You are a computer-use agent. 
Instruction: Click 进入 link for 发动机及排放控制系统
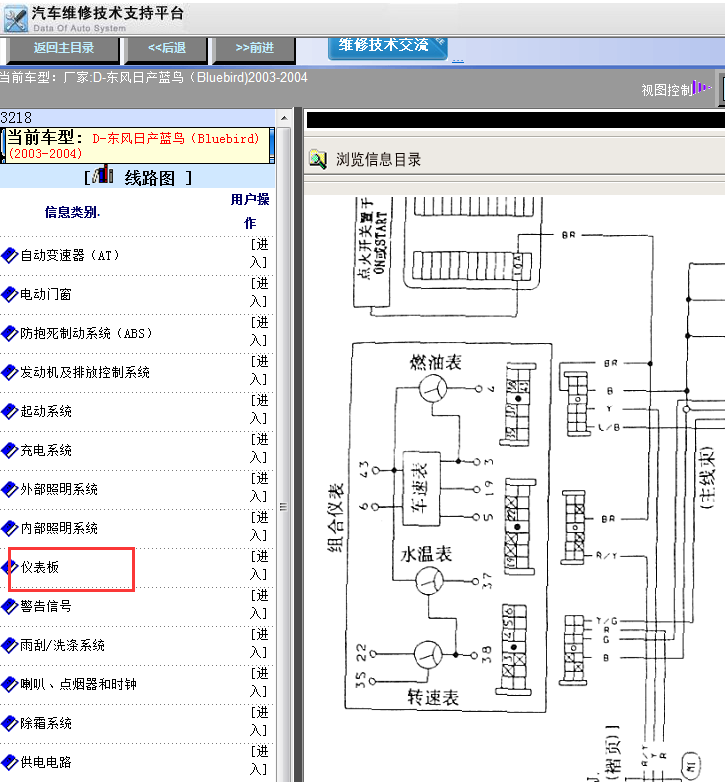point(259,370)
